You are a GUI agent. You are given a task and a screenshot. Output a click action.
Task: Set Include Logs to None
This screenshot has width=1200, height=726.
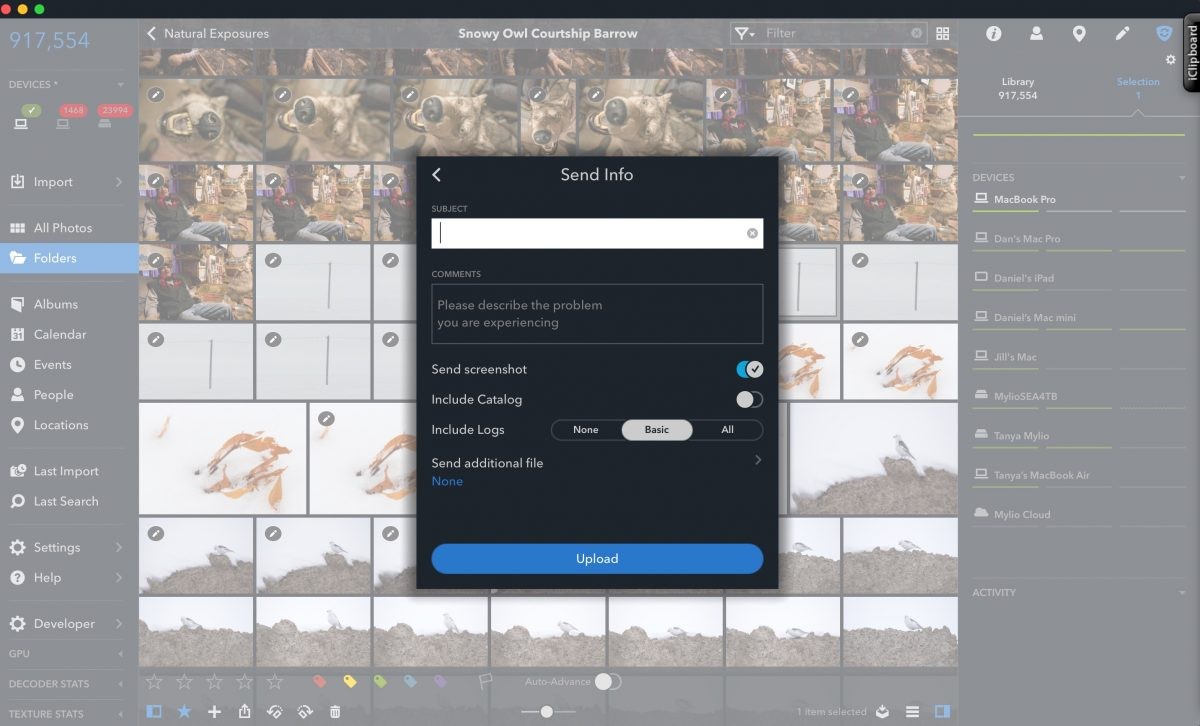(x=586, y=429)
